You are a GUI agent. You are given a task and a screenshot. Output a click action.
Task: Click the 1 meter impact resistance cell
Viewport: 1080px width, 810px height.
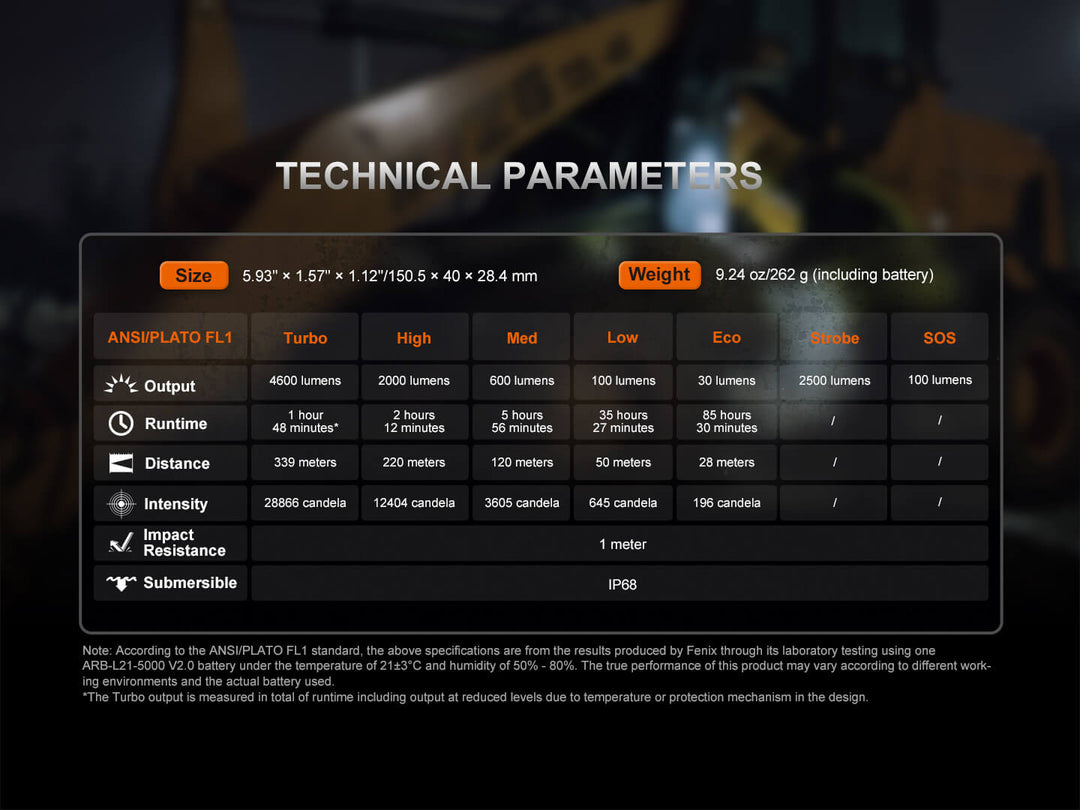pos(620,544)
